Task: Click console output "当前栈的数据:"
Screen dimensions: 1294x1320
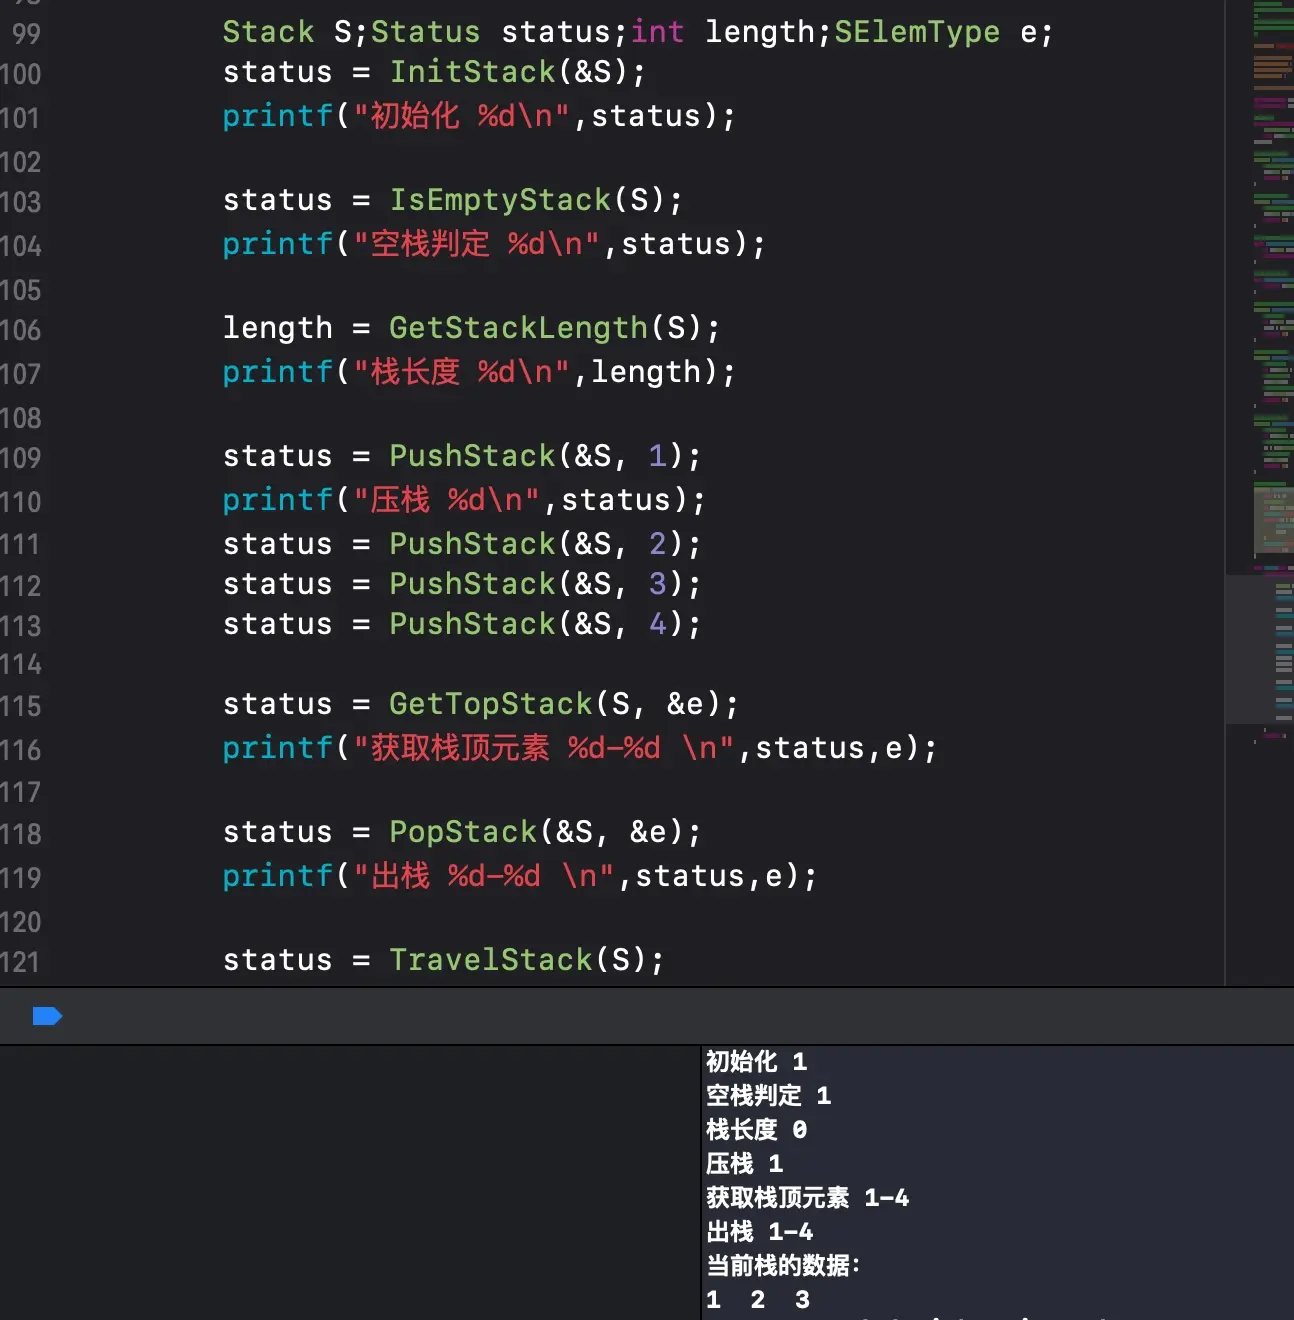Action: click(783, 1266)
